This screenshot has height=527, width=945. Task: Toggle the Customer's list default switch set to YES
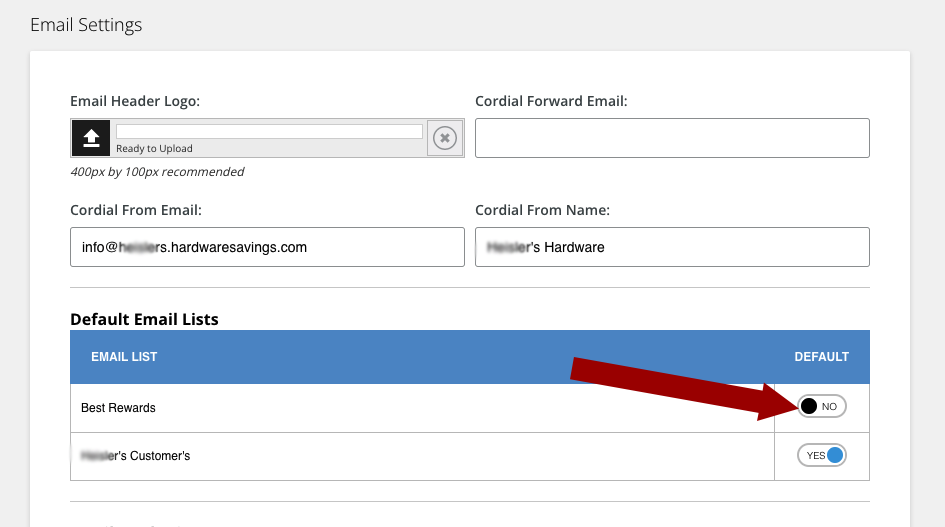(821, 455)
